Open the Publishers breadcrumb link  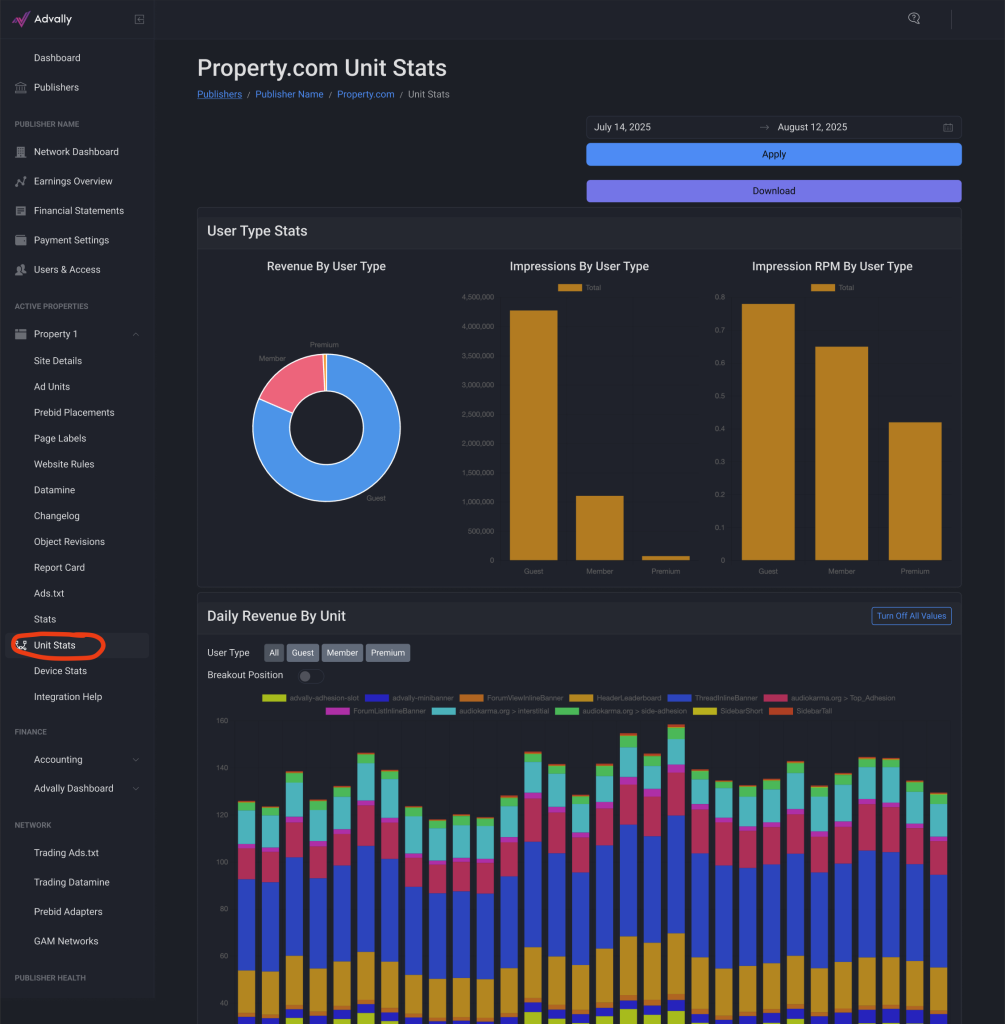pyautogui.click(x=219, y=95)
